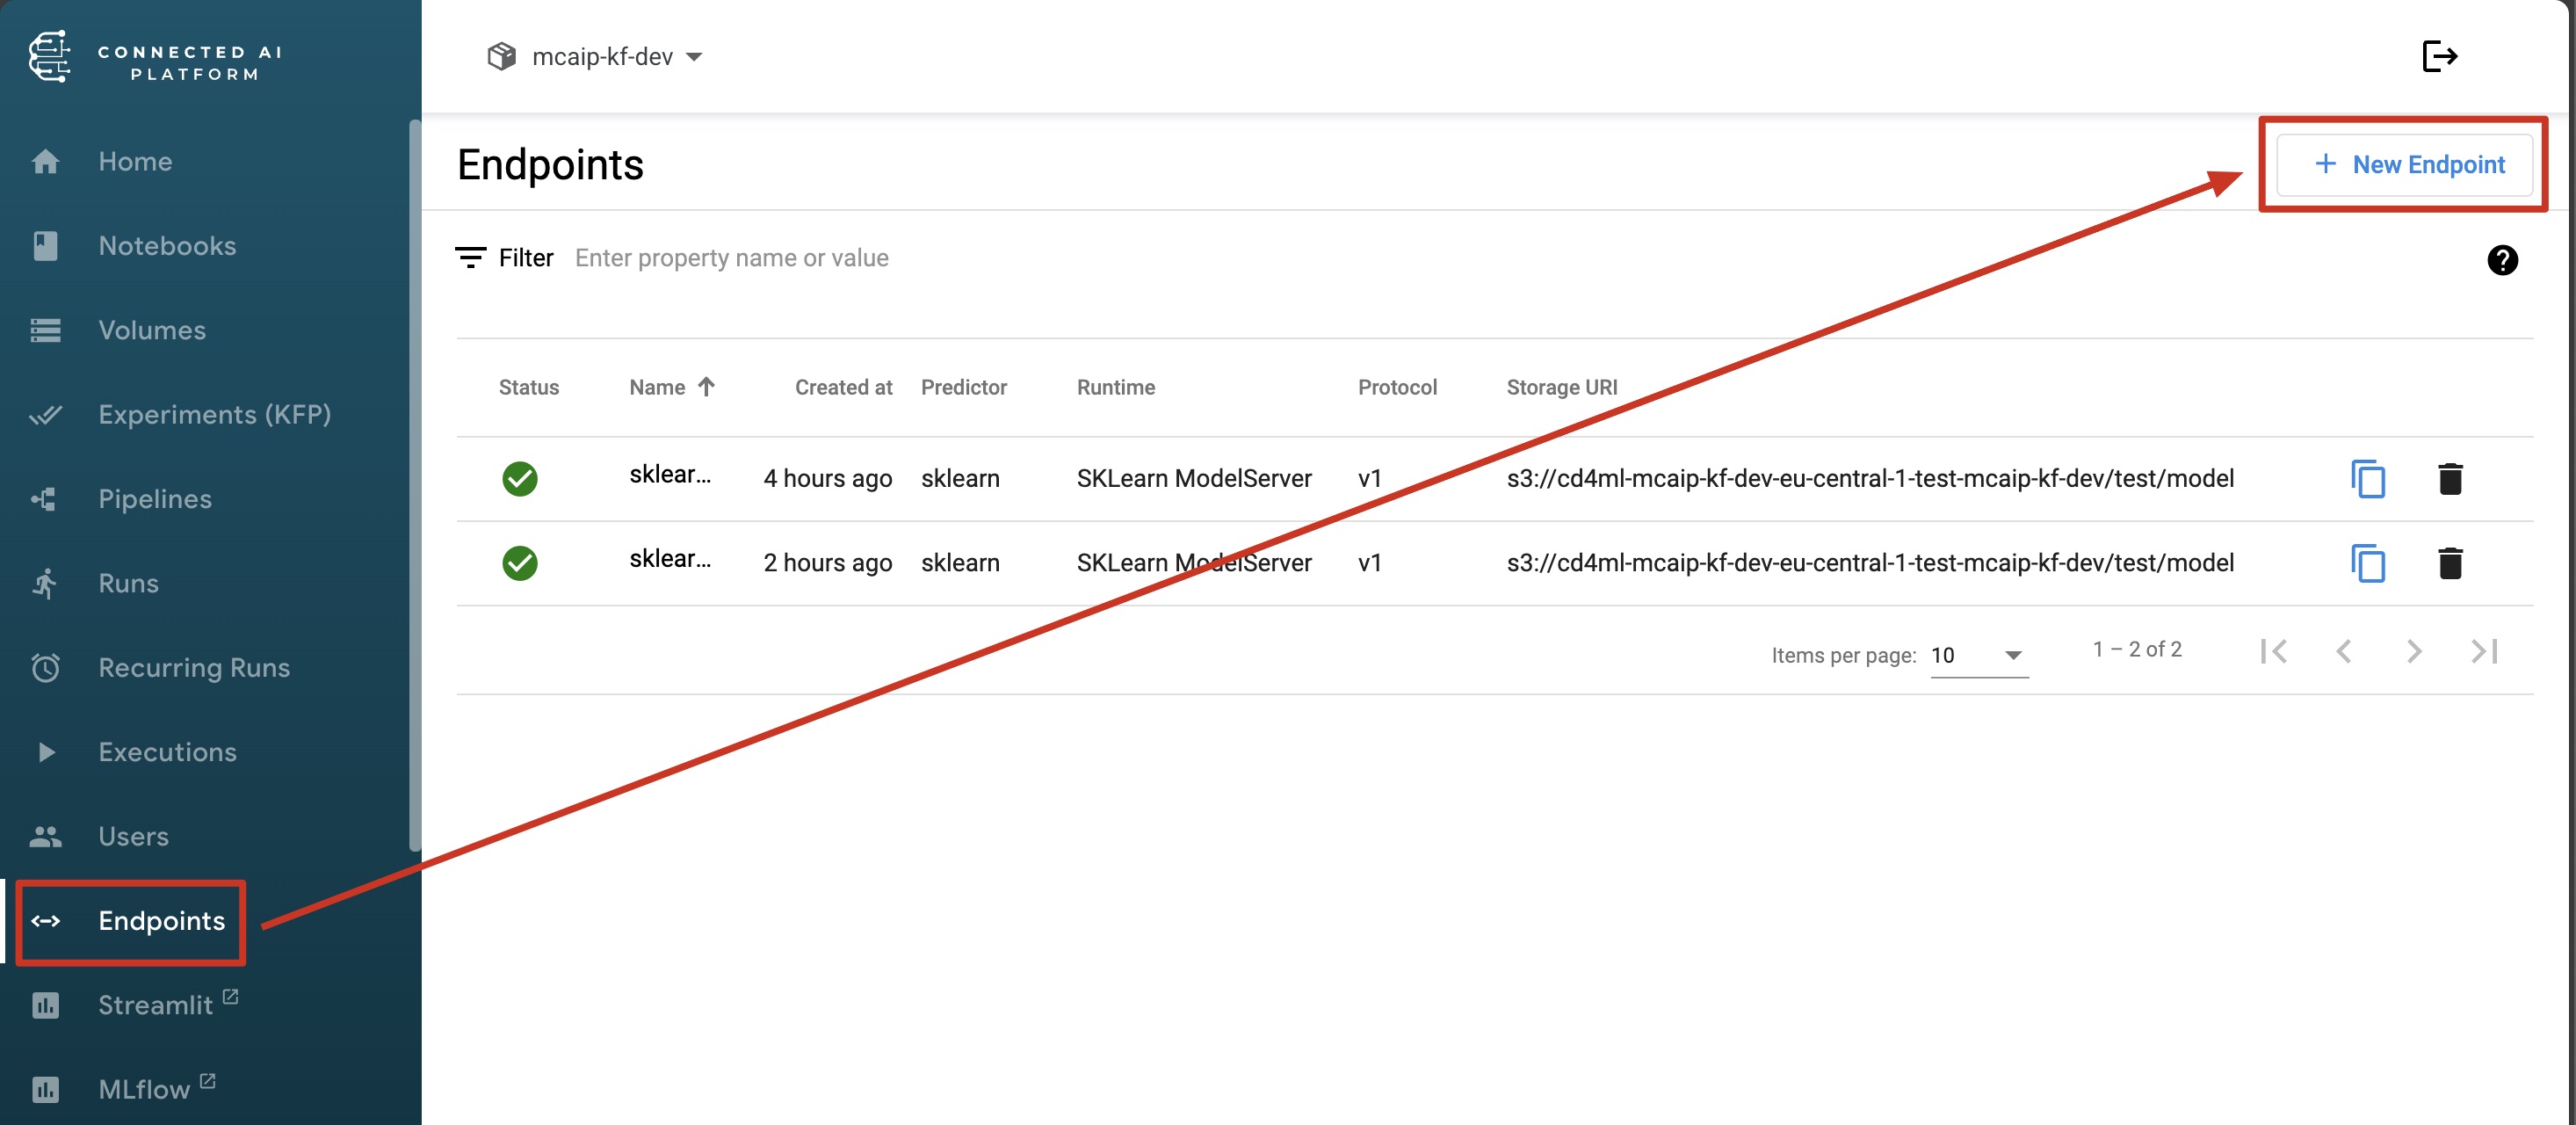Click the MLflow chart icon

45,1089
